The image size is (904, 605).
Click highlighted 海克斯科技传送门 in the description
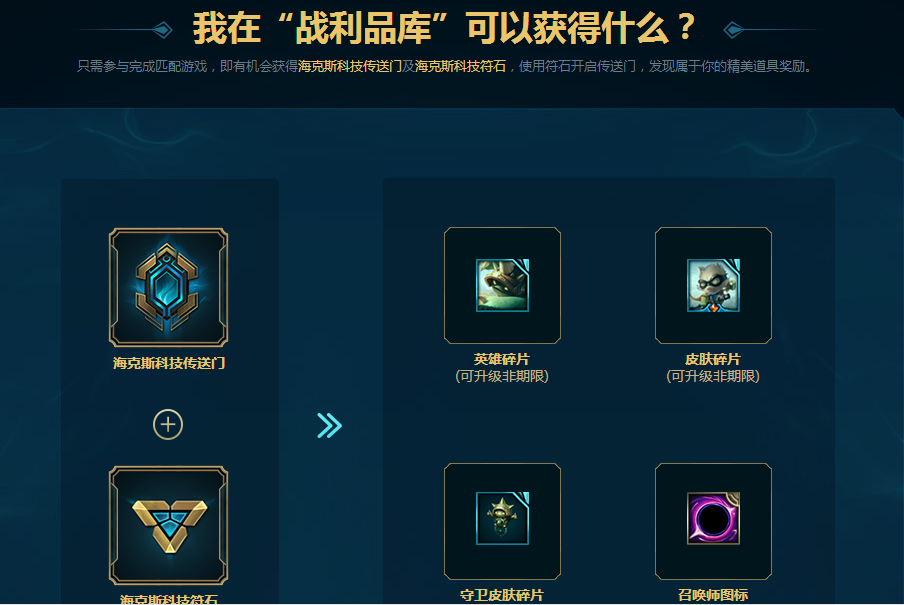(x=350, y=66)
